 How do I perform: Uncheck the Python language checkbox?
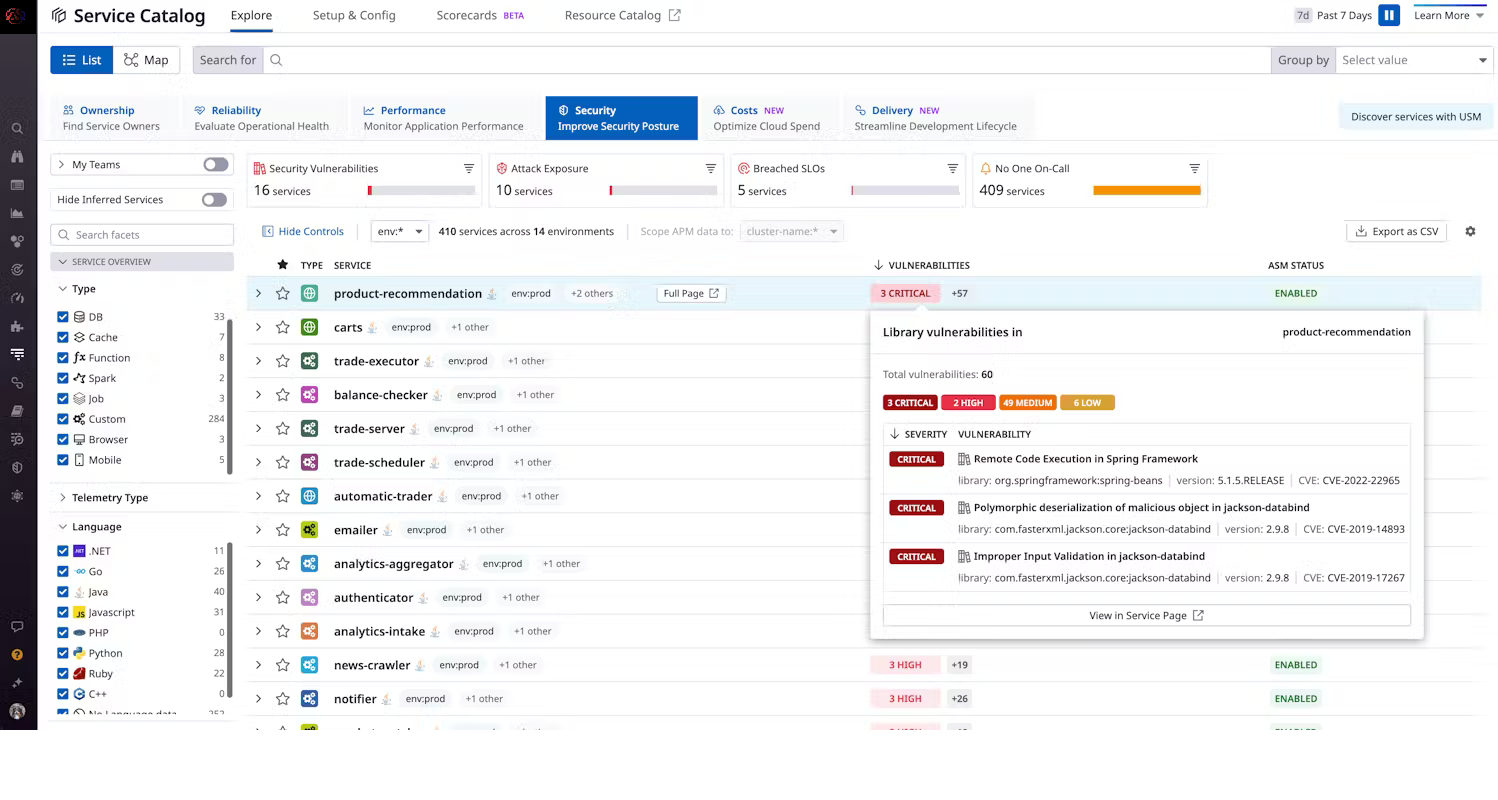point(63,653)
